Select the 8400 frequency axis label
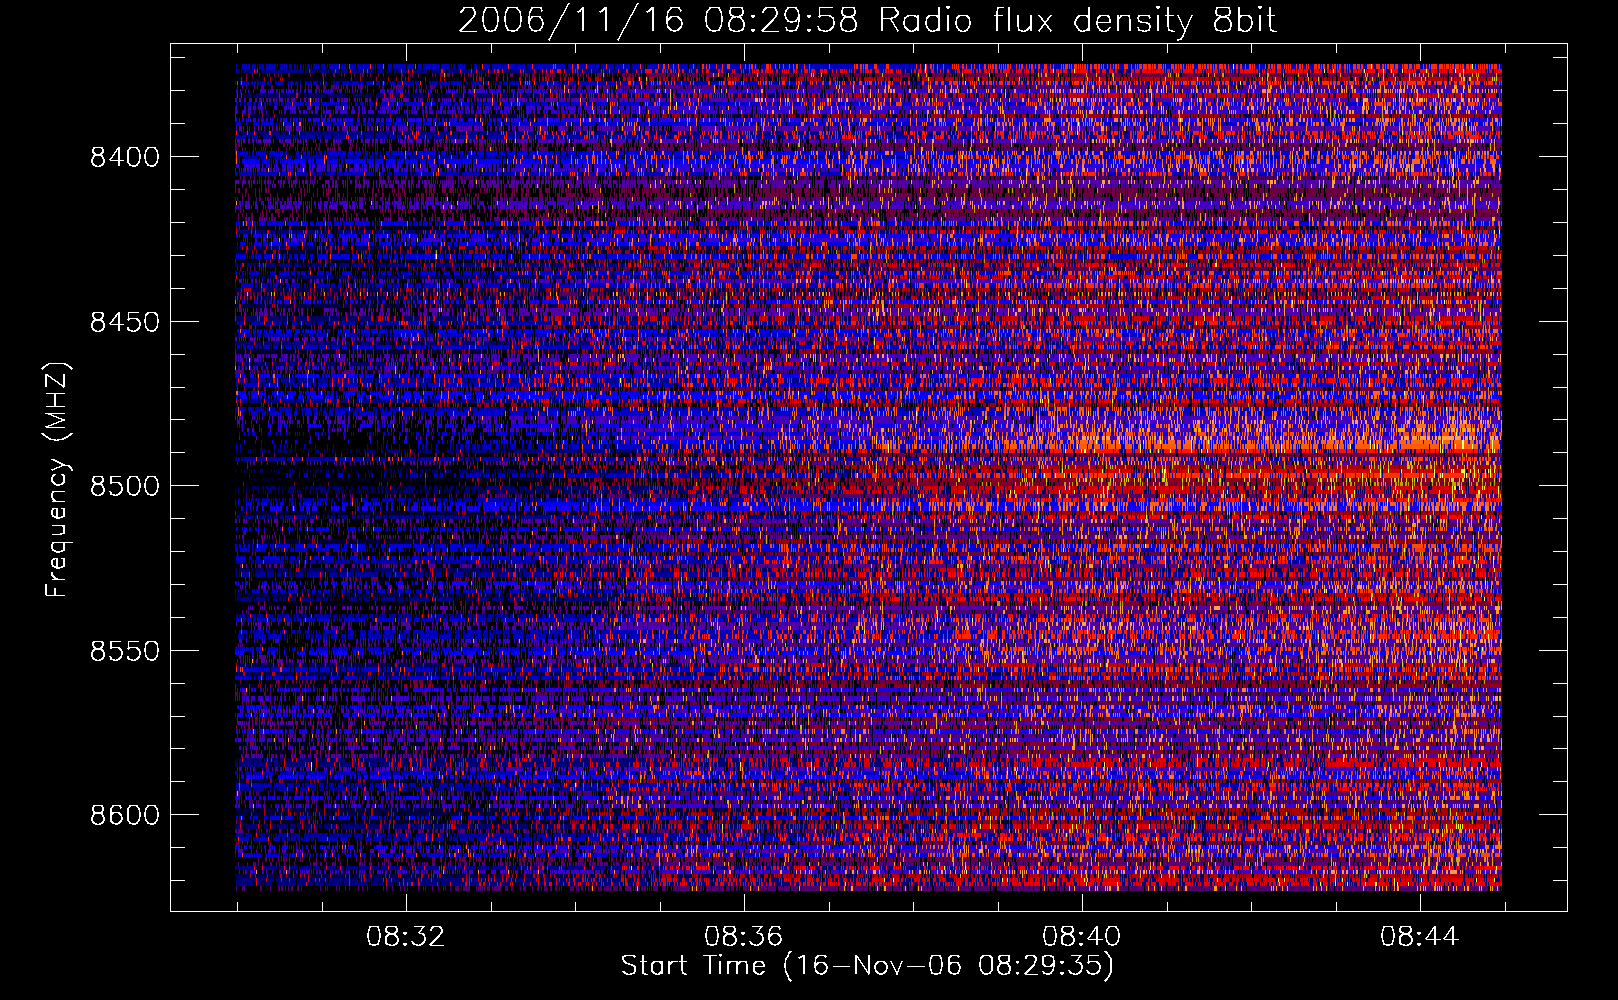Image resolution: width=1618 pixels, height=1000 pixels. pos(125,157)
